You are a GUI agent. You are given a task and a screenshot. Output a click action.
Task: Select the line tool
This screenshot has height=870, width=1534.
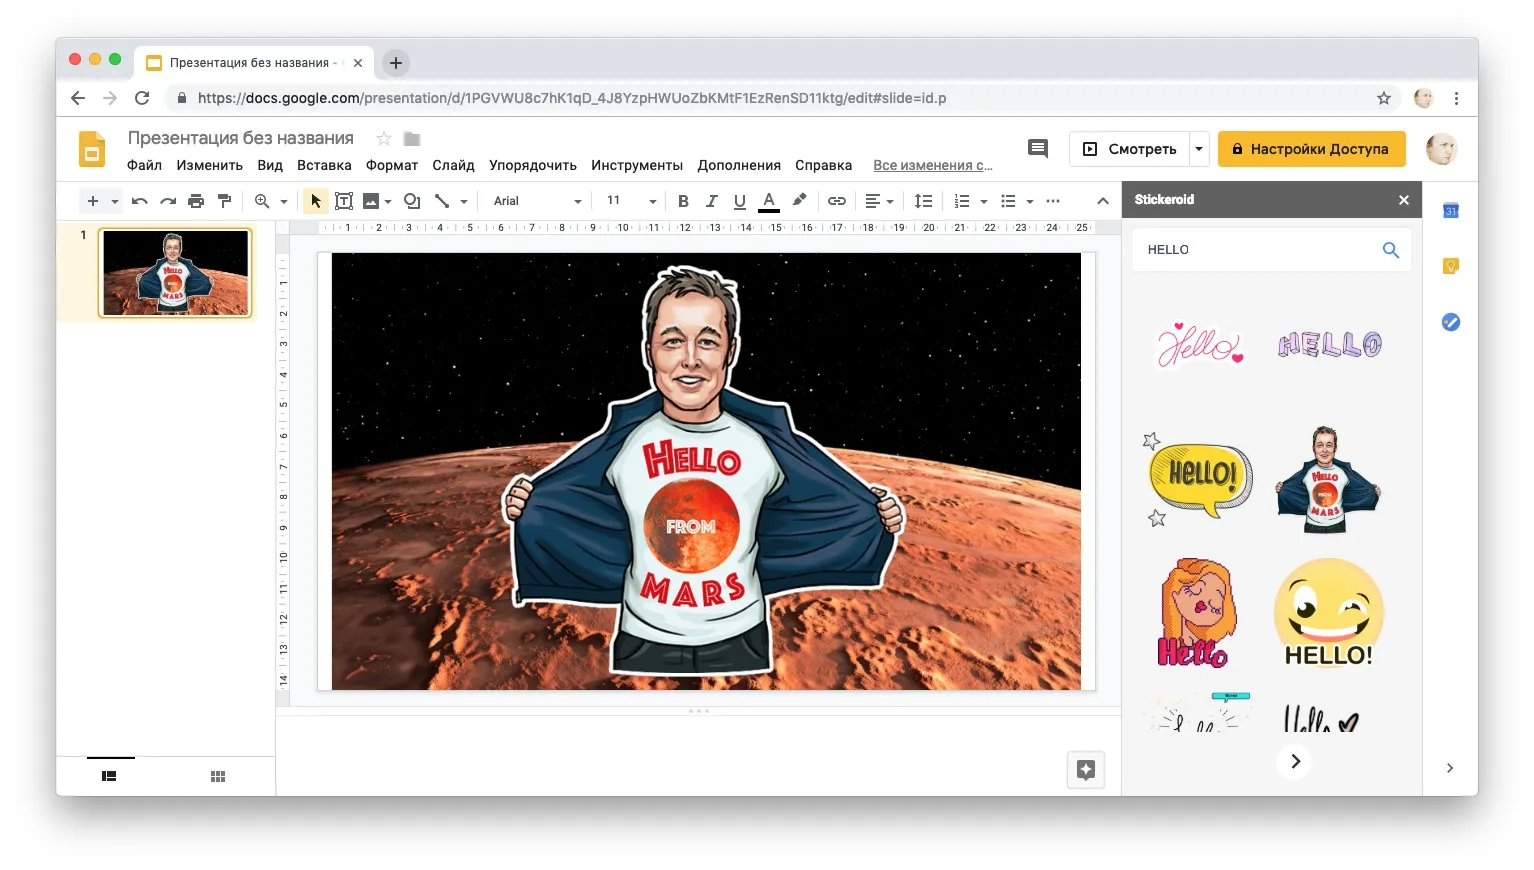(442, 201)
